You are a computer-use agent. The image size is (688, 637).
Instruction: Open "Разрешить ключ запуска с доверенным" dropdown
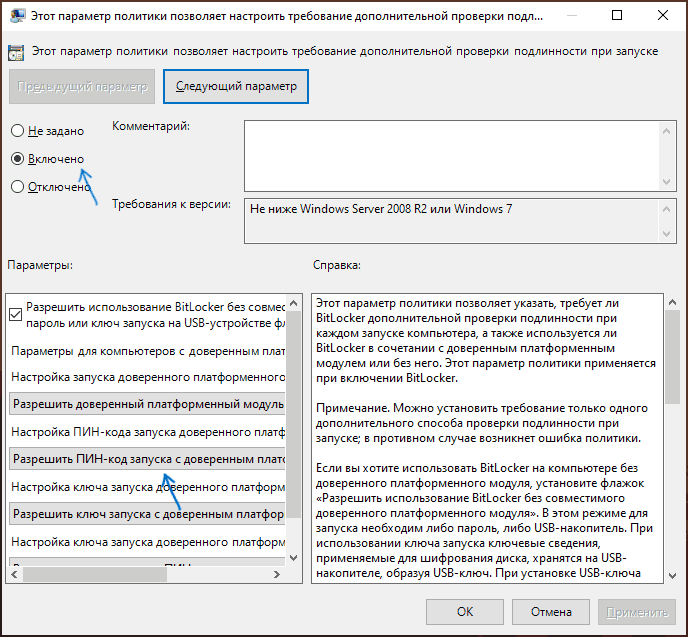[x=147, y=514]
